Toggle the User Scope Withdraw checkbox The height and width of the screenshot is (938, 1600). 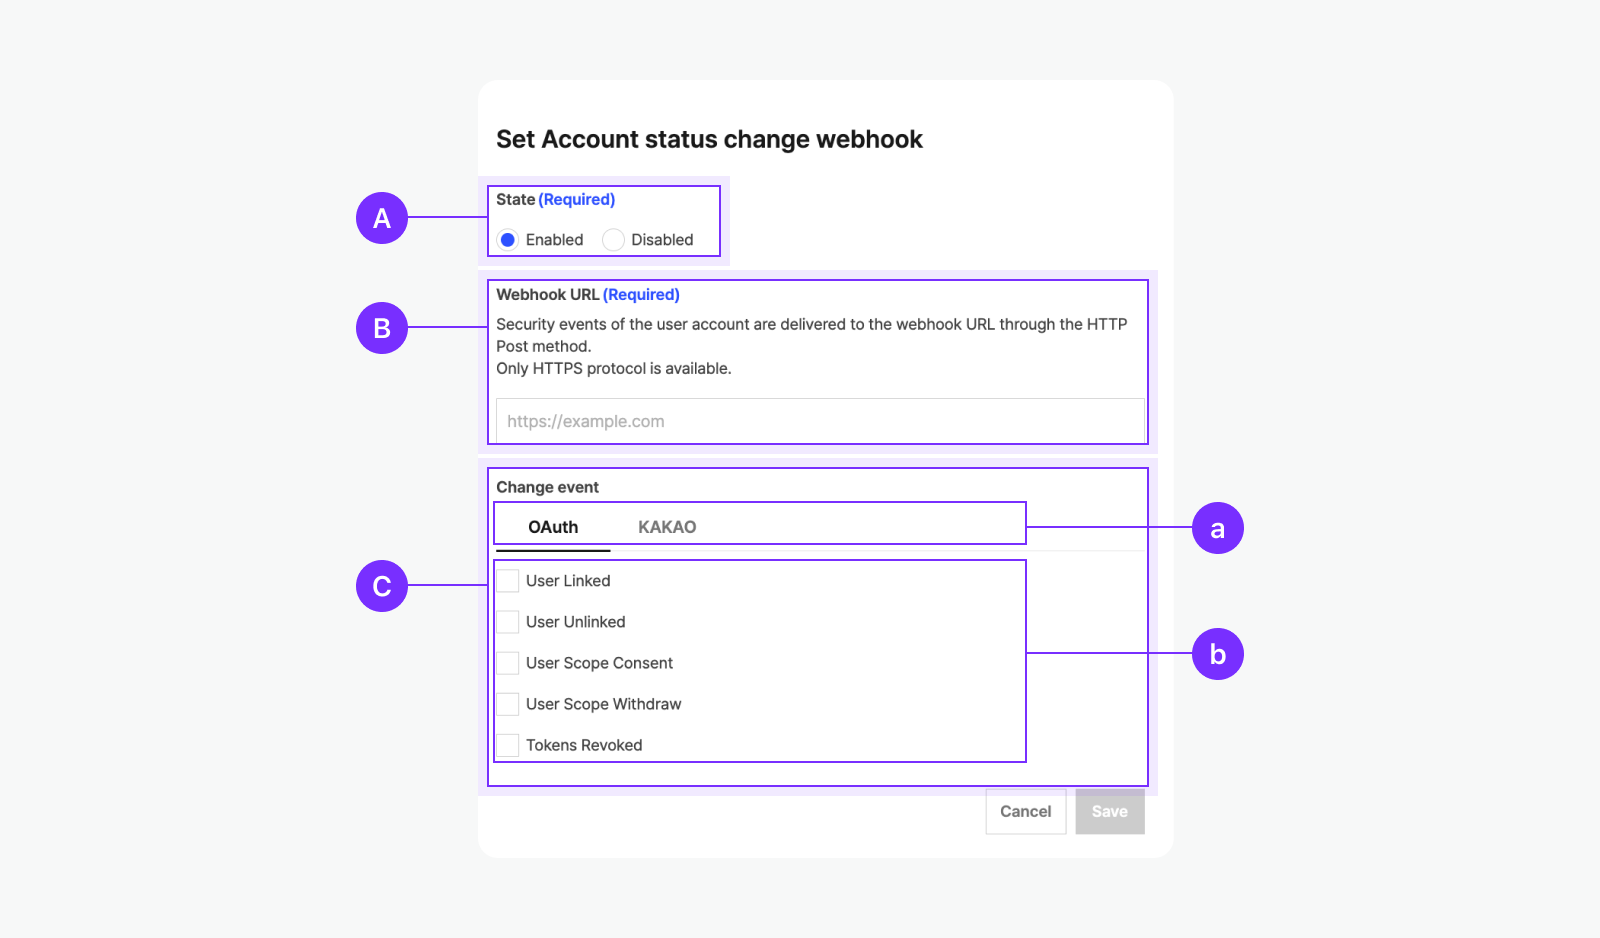[508, 704]
